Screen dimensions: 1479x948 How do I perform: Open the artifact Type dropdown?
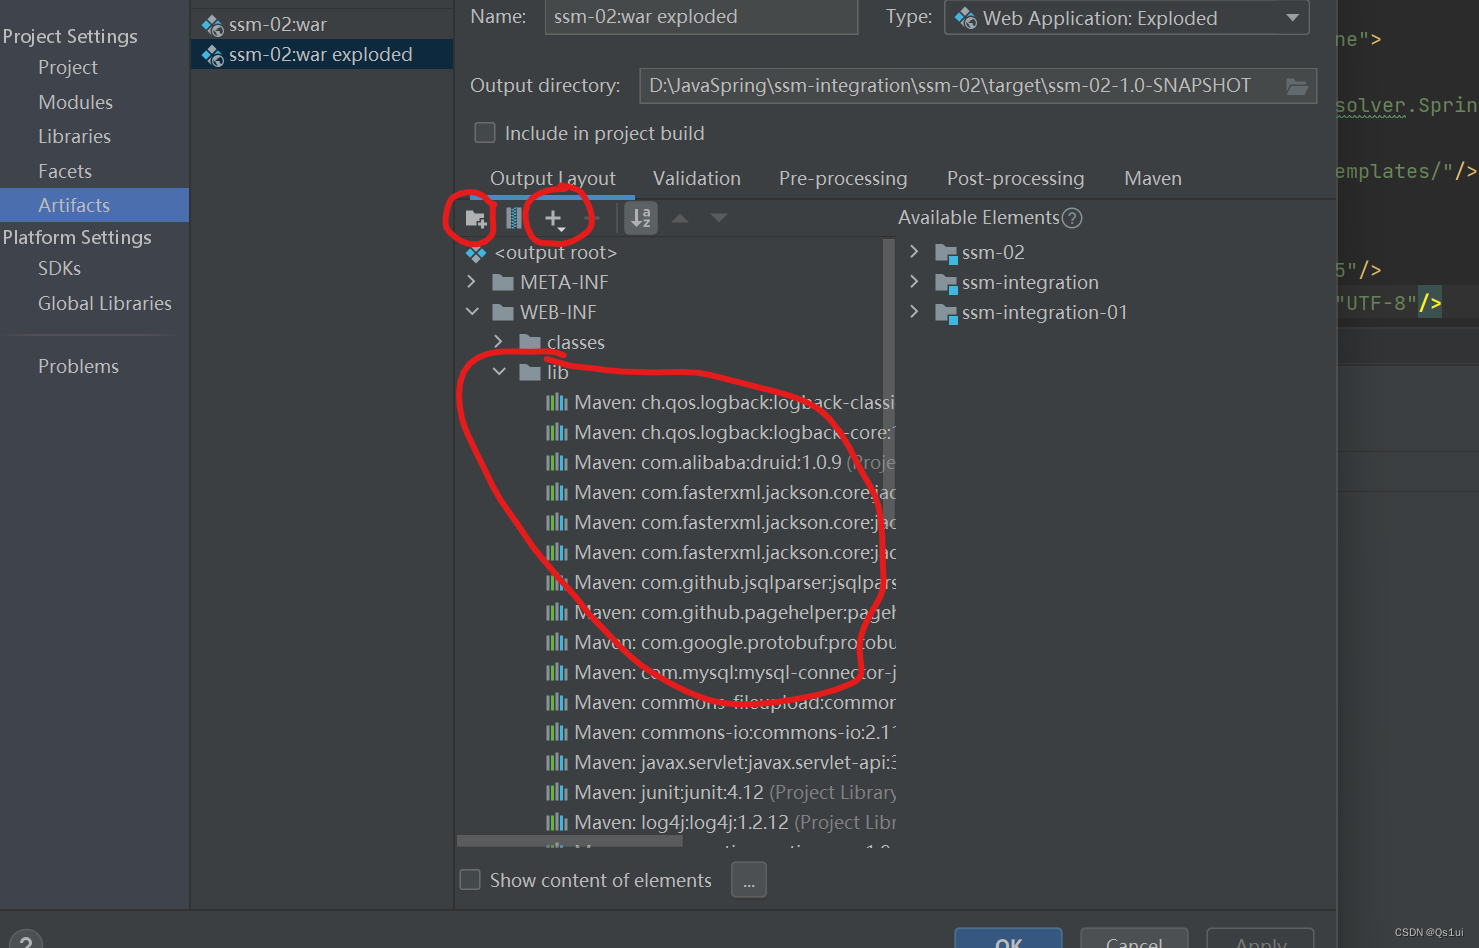click(1294, 17)
